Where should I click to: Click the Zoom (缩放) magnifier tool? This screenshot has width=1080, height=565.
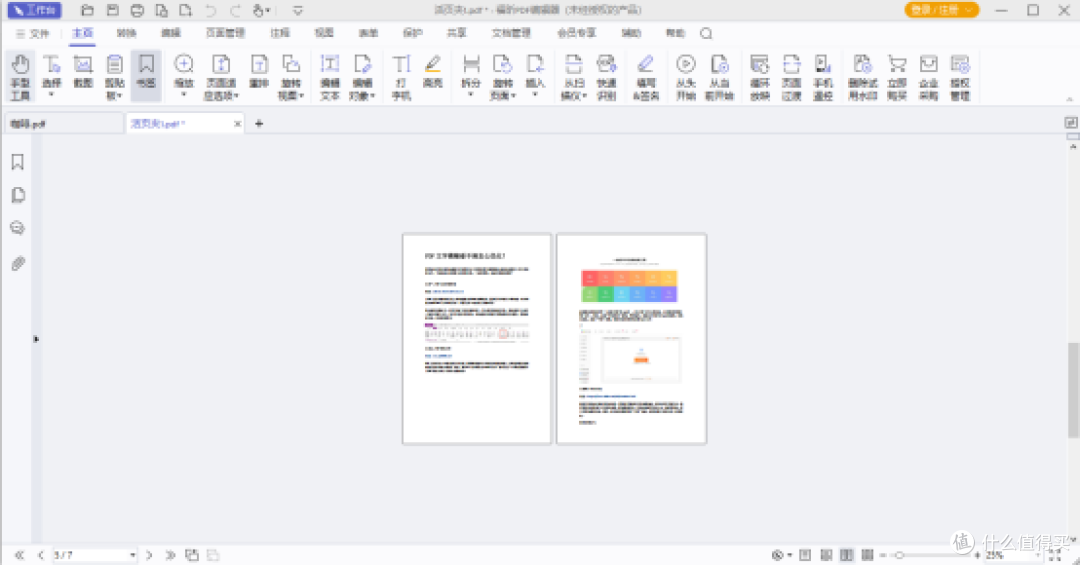point(184,75)
